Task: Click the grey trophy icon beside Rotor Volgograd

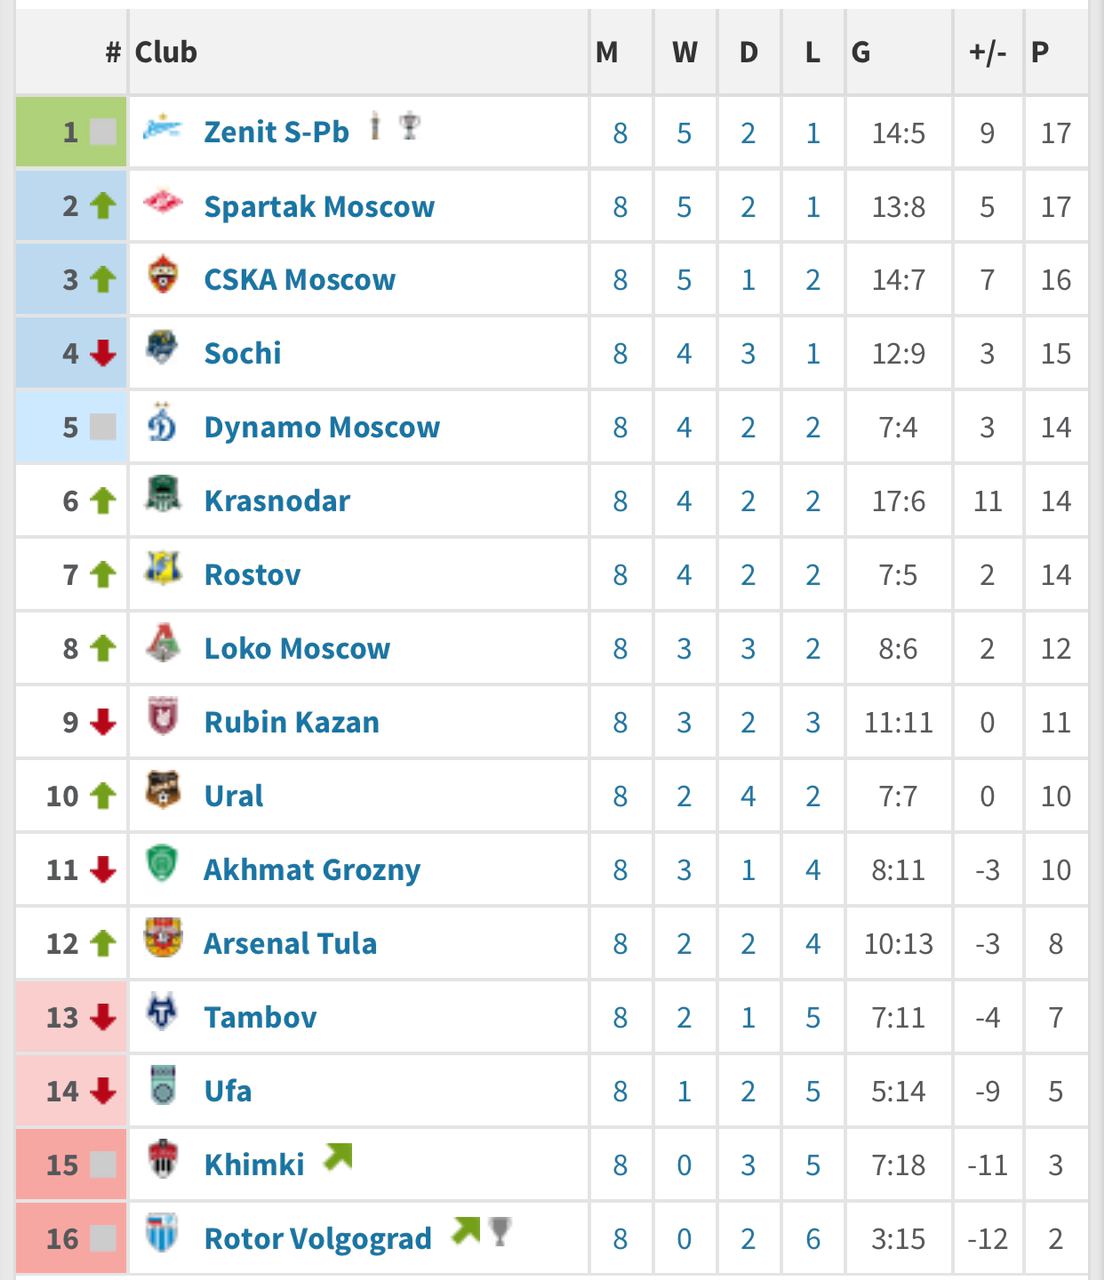Action: (x=500, y=1231)
